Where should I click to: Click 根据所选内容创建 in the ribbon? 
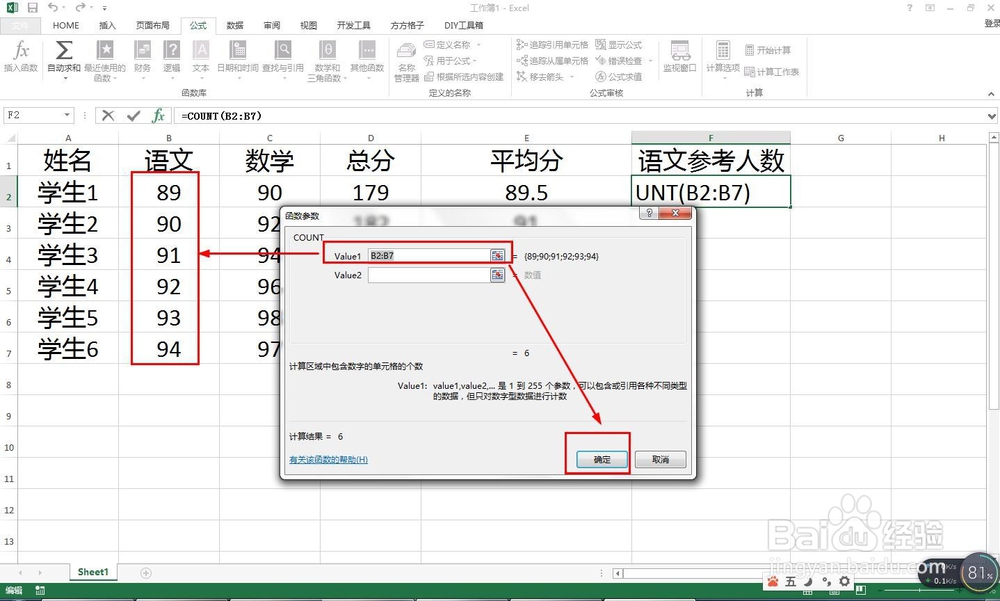(464, 77)
